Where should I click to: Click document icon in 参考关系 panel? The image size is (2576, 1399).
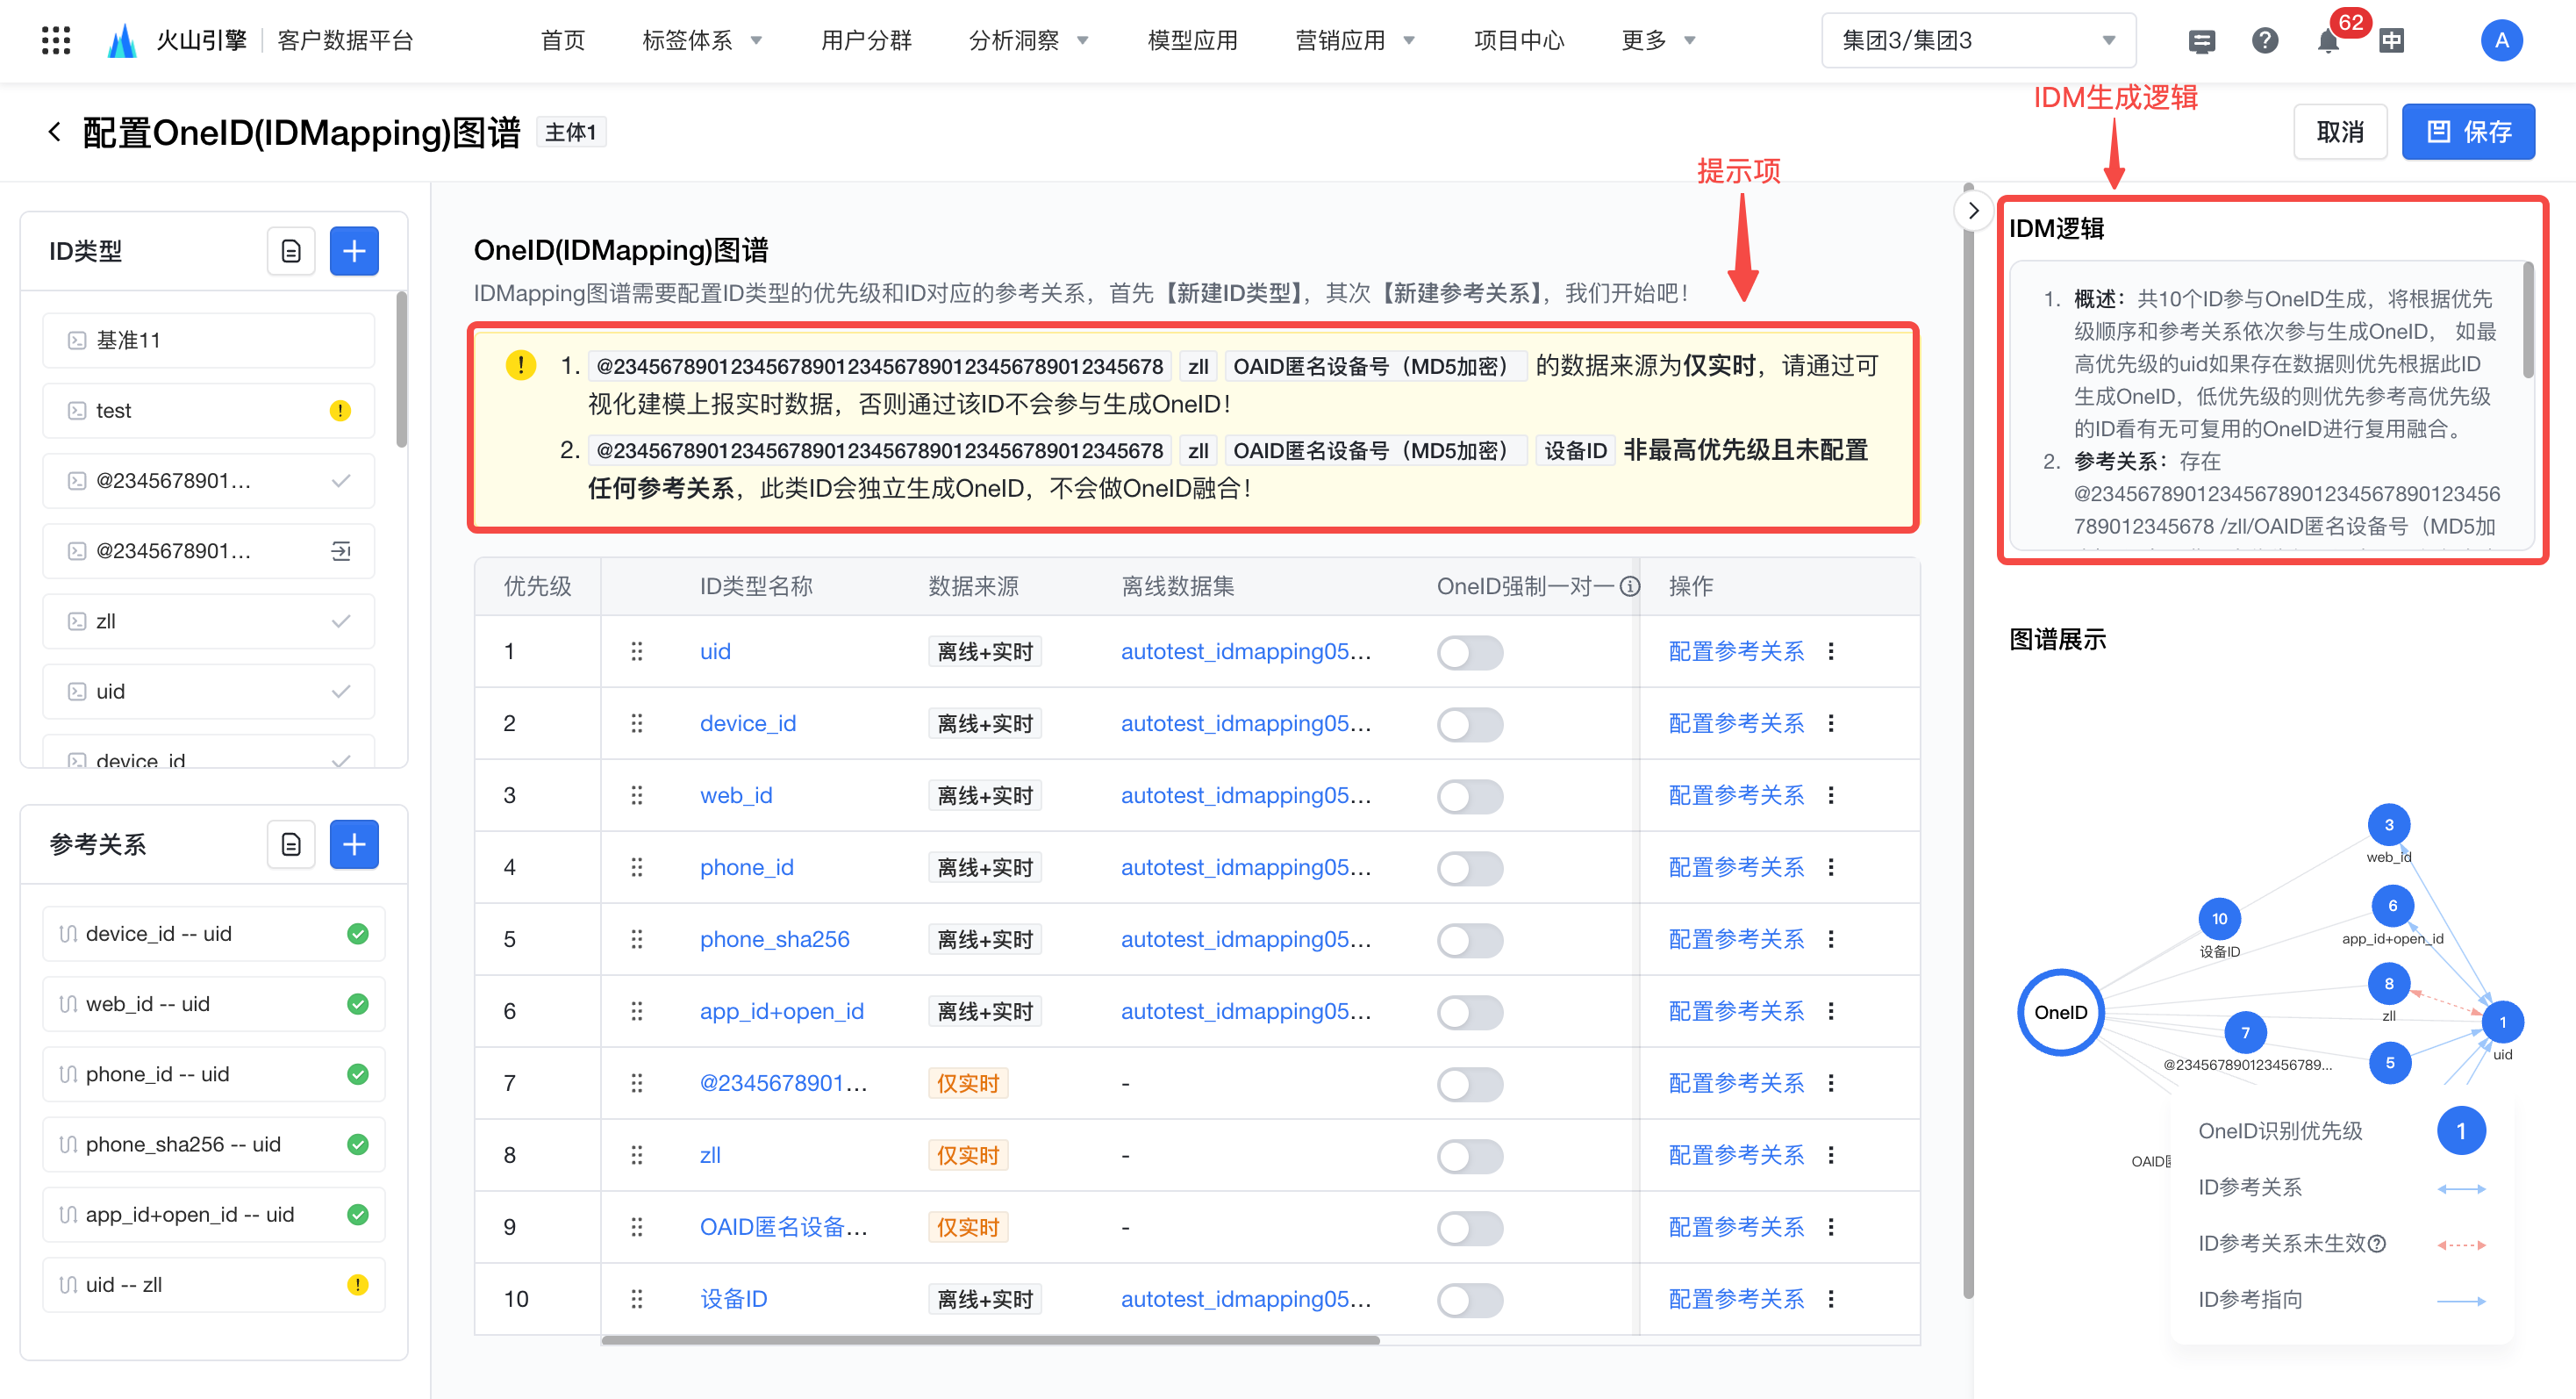(291, 844)
